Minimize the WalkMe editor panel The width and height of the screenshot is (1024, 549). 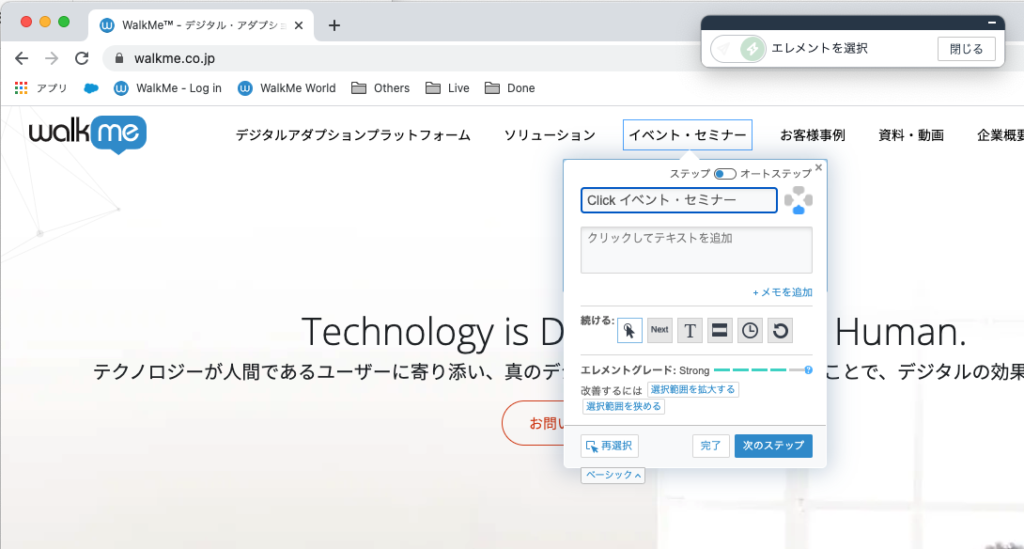992,23
